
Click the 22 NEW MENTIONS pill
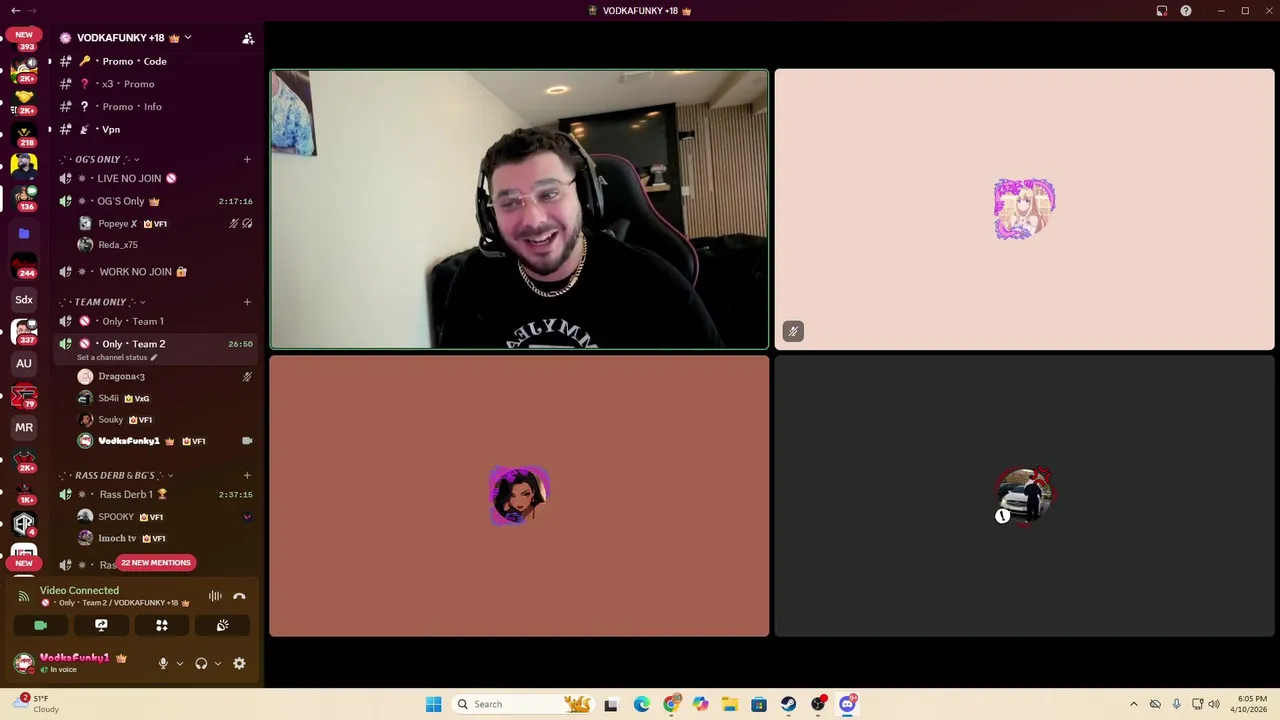click(x=156, y=563)
